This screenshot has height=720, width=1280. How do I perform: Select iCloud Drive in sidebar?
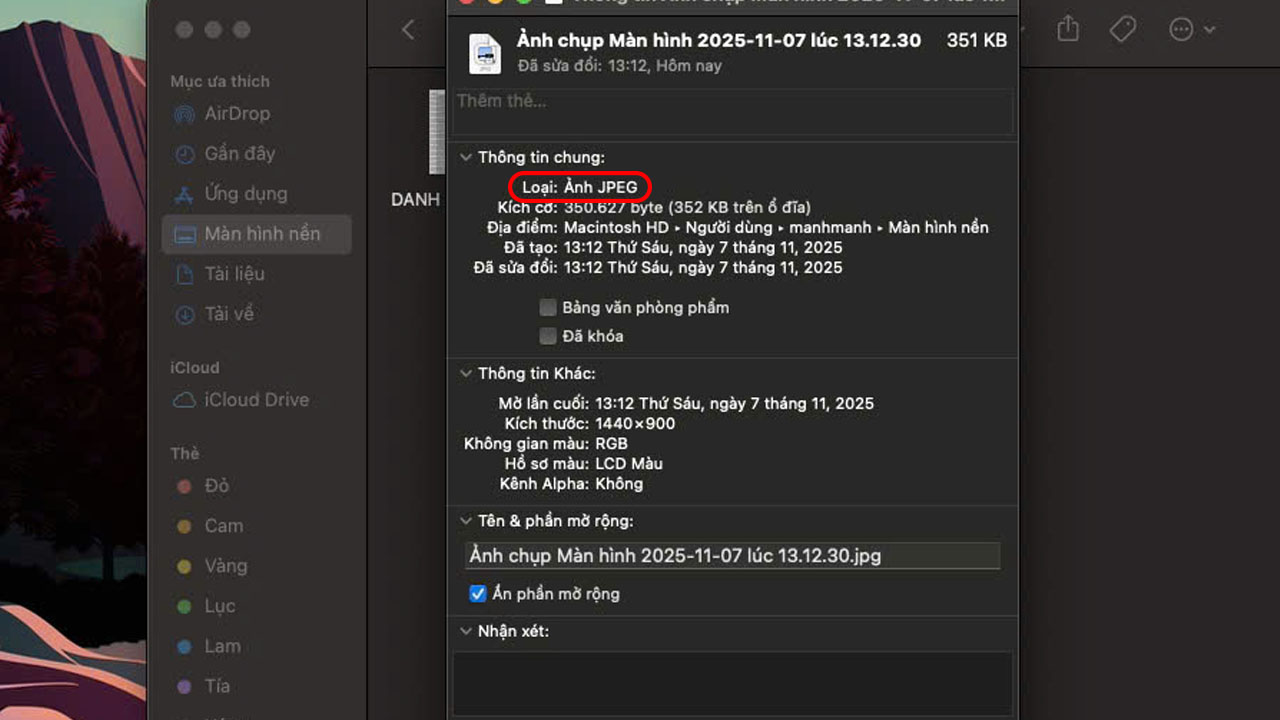(x=256, y=400)
